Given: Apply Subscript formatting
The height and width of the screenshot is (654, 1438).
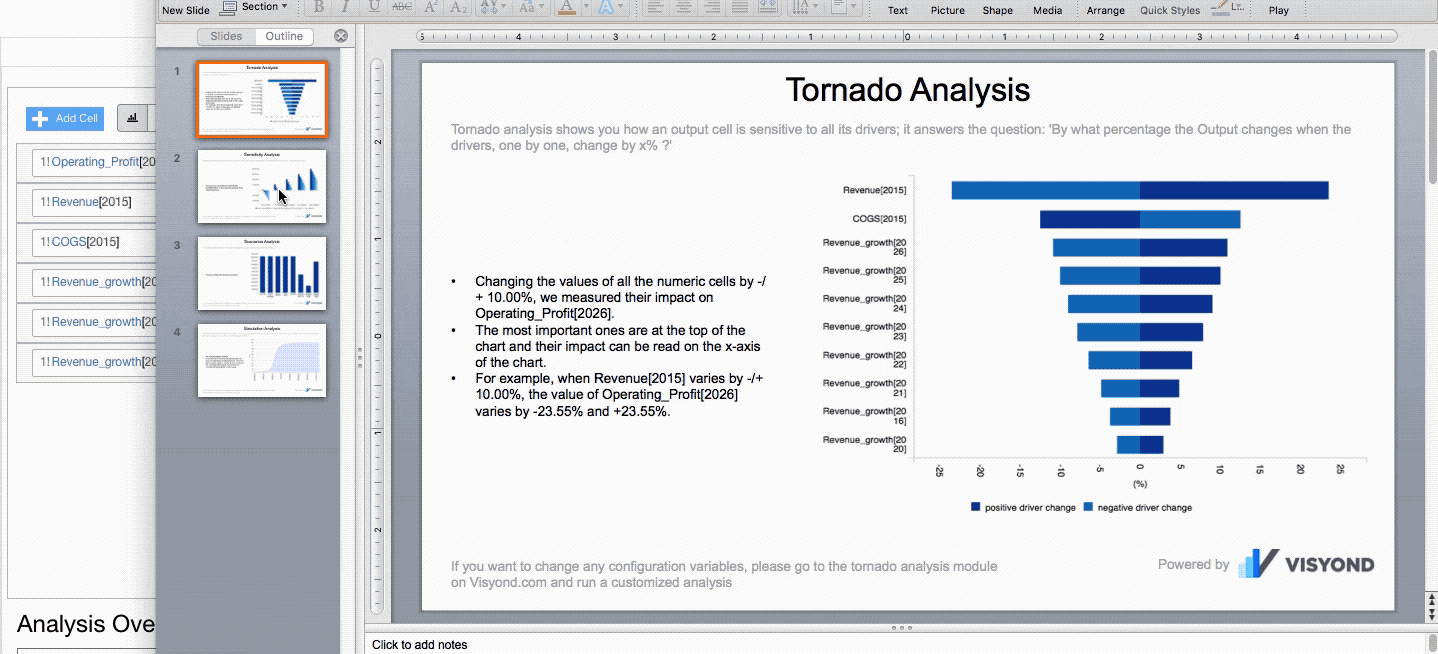Looking at the screenshot, I should (x=459, y=7).
